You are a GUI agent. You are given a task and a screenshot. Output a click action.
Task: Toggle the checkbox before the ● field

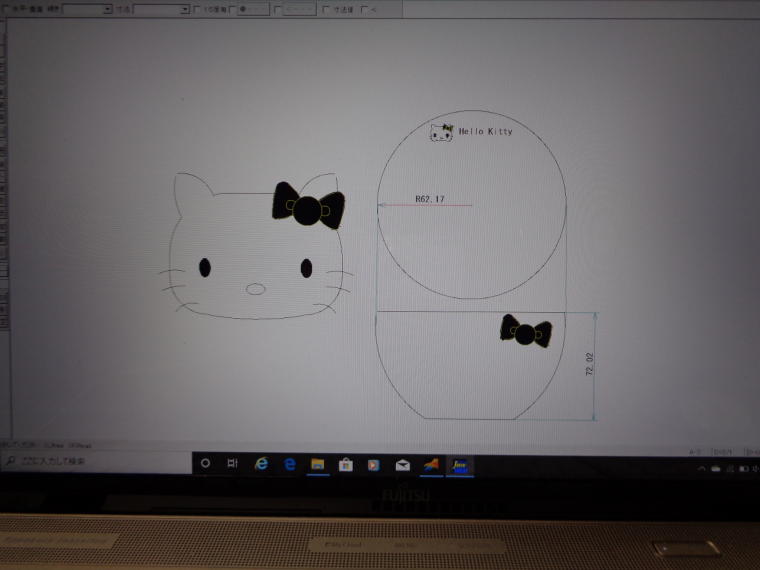(x=232, y=9)
